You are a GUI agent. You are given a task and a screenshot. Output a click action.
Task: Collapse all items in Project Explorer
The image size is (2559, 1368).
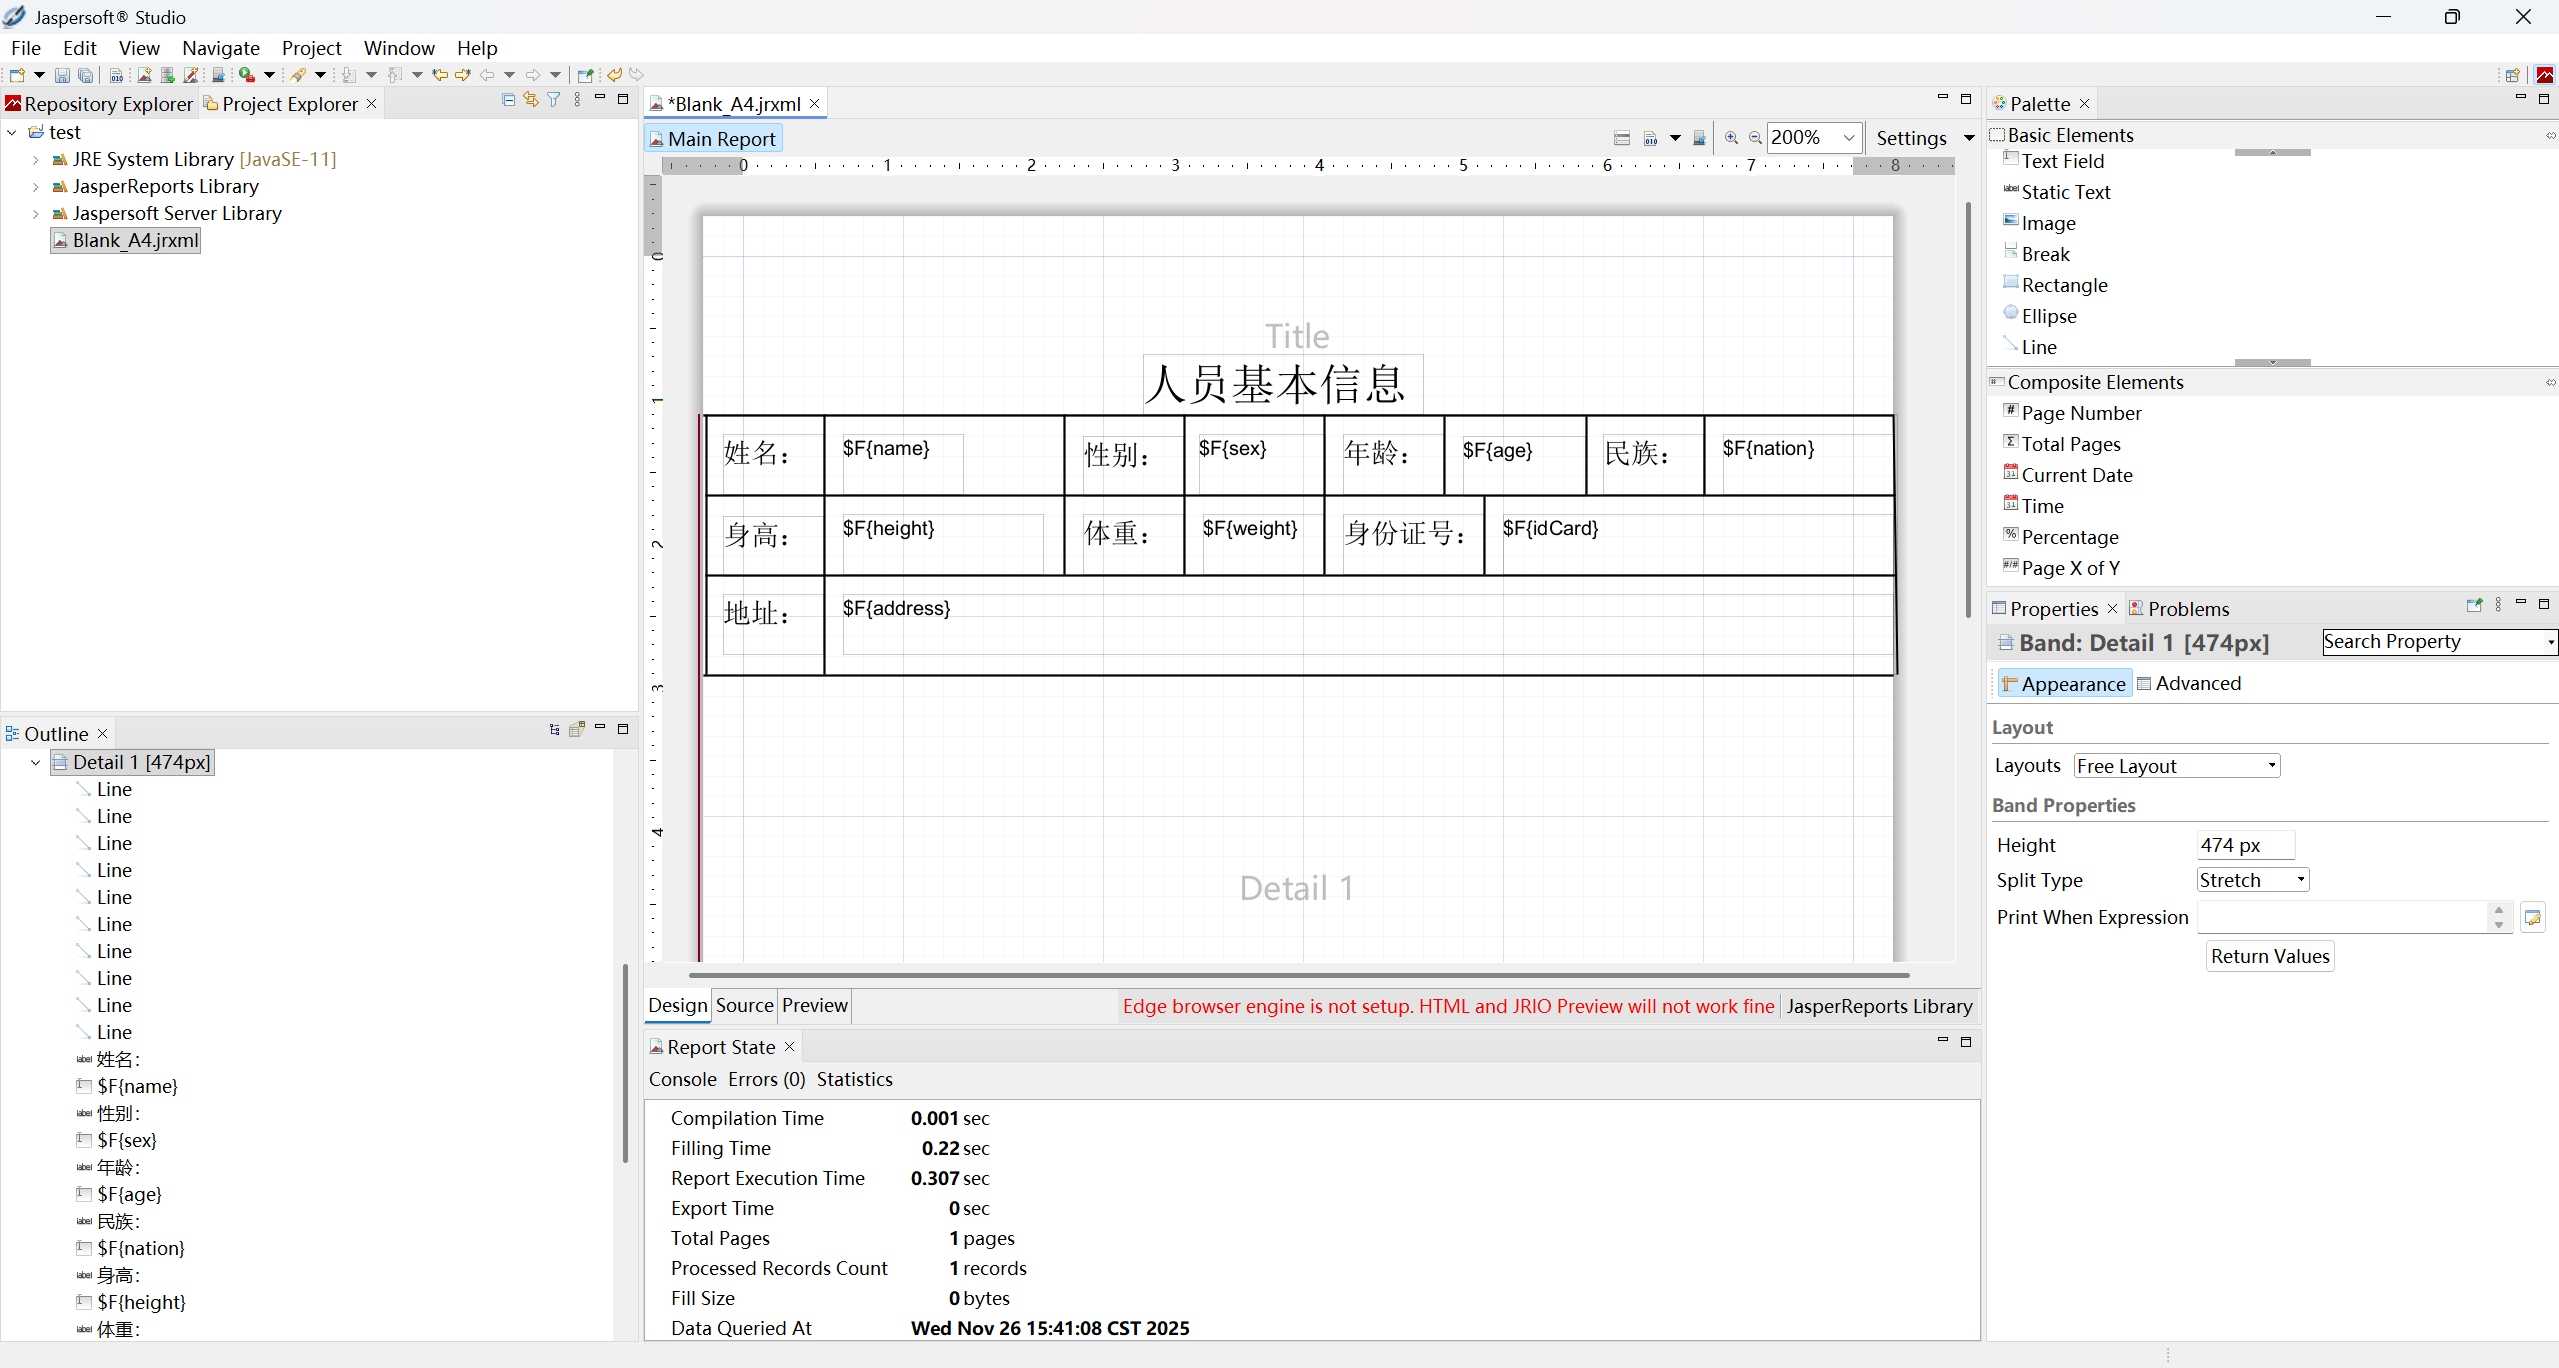[508, 100]
